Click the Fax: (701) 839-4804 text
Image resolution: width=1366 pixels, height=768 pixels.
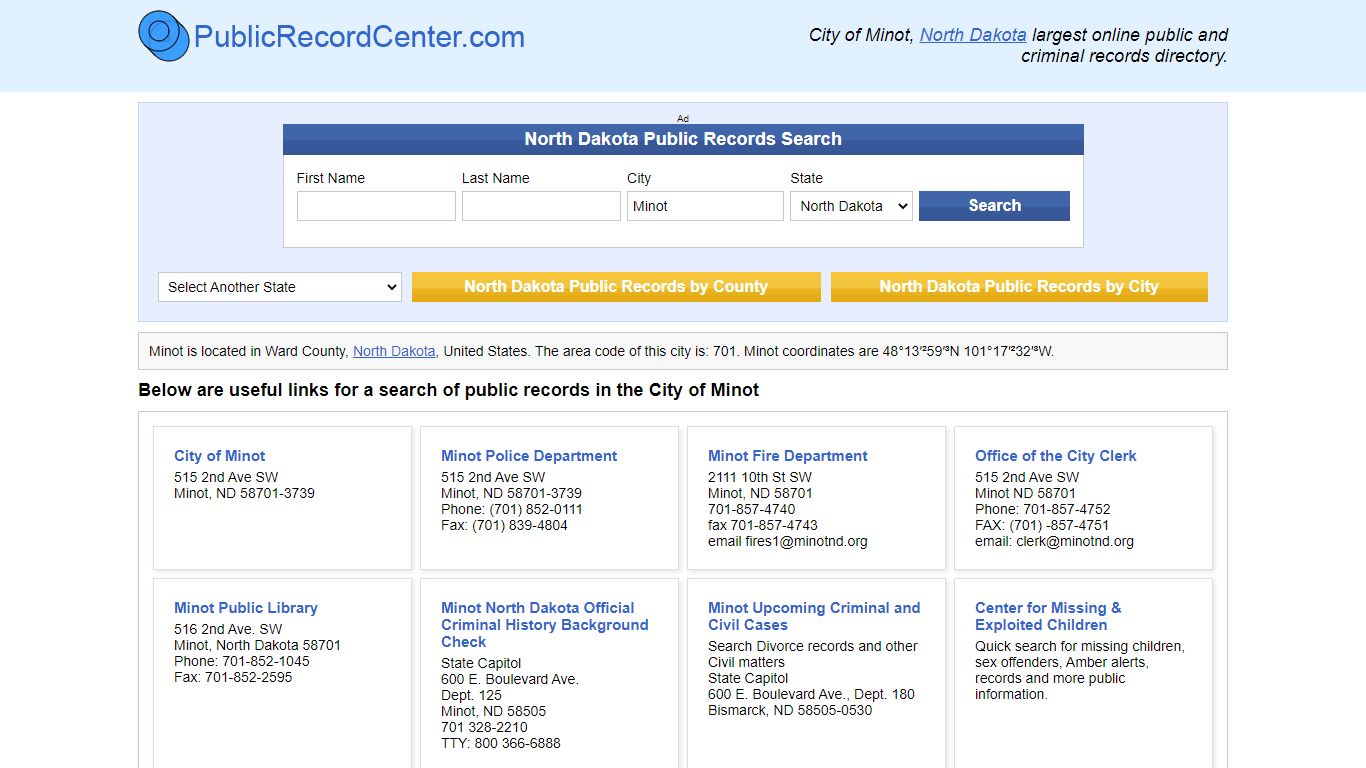(504, 525)
